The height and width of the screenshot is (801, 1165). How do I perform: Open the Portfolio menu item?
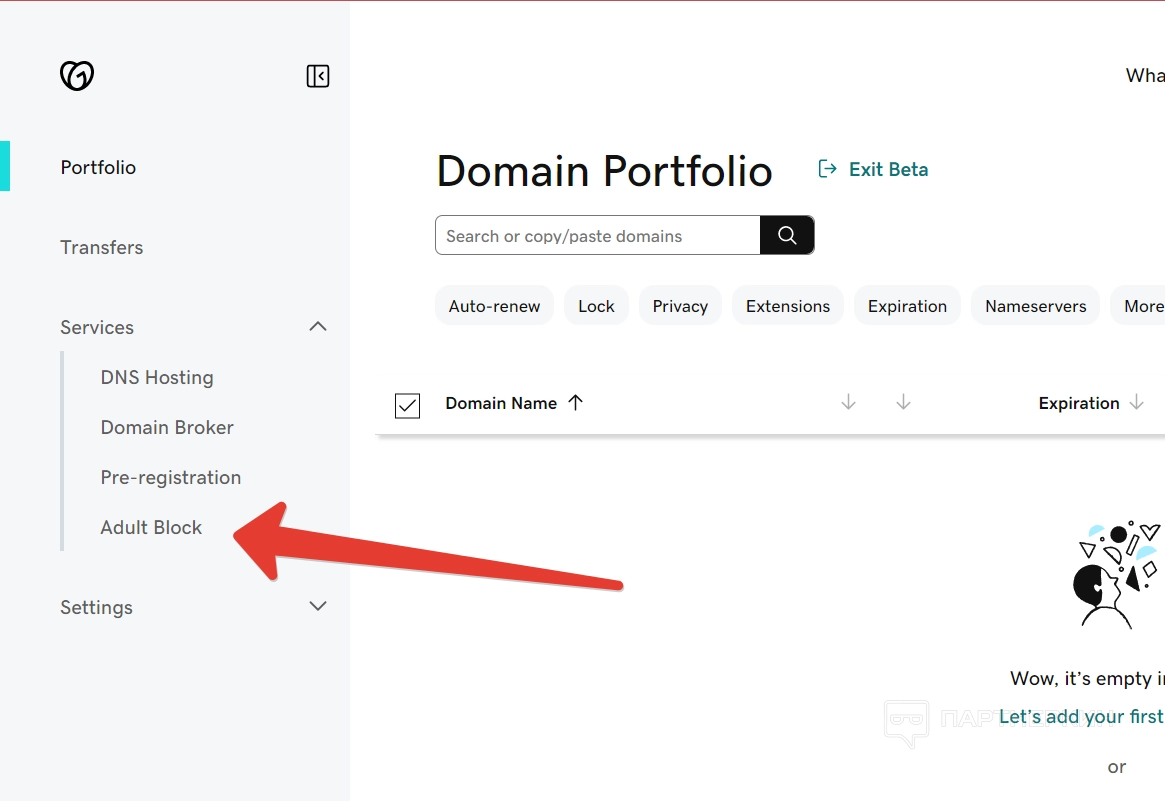pos(98,167)
